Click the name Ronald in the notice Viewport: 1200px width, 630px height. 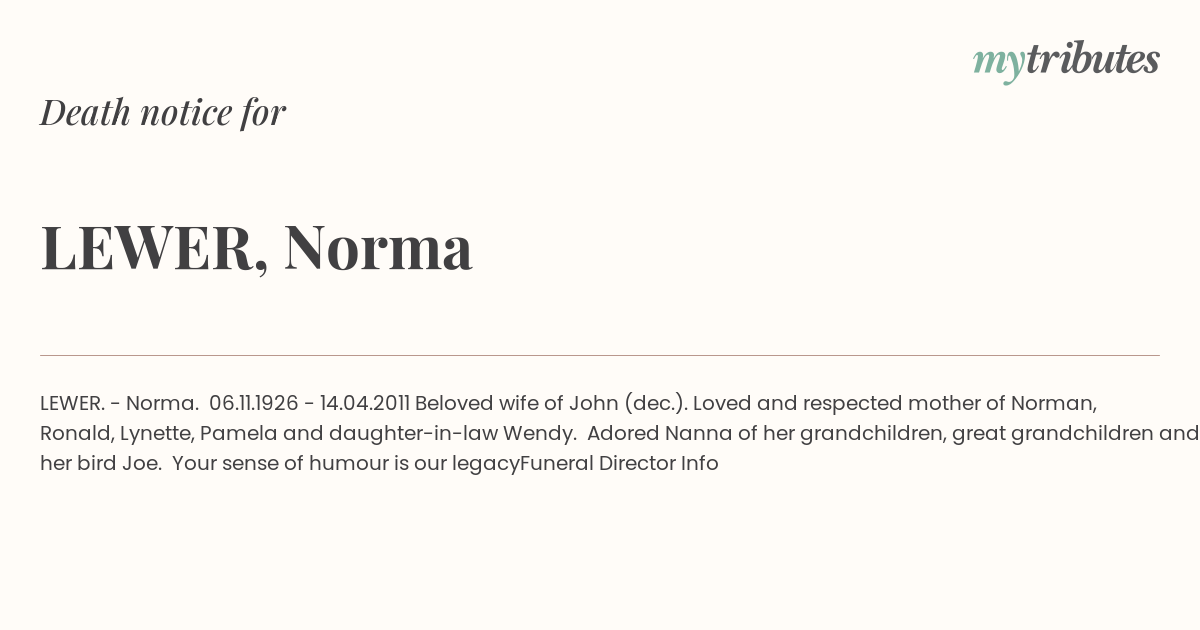[x=75, y=433]
